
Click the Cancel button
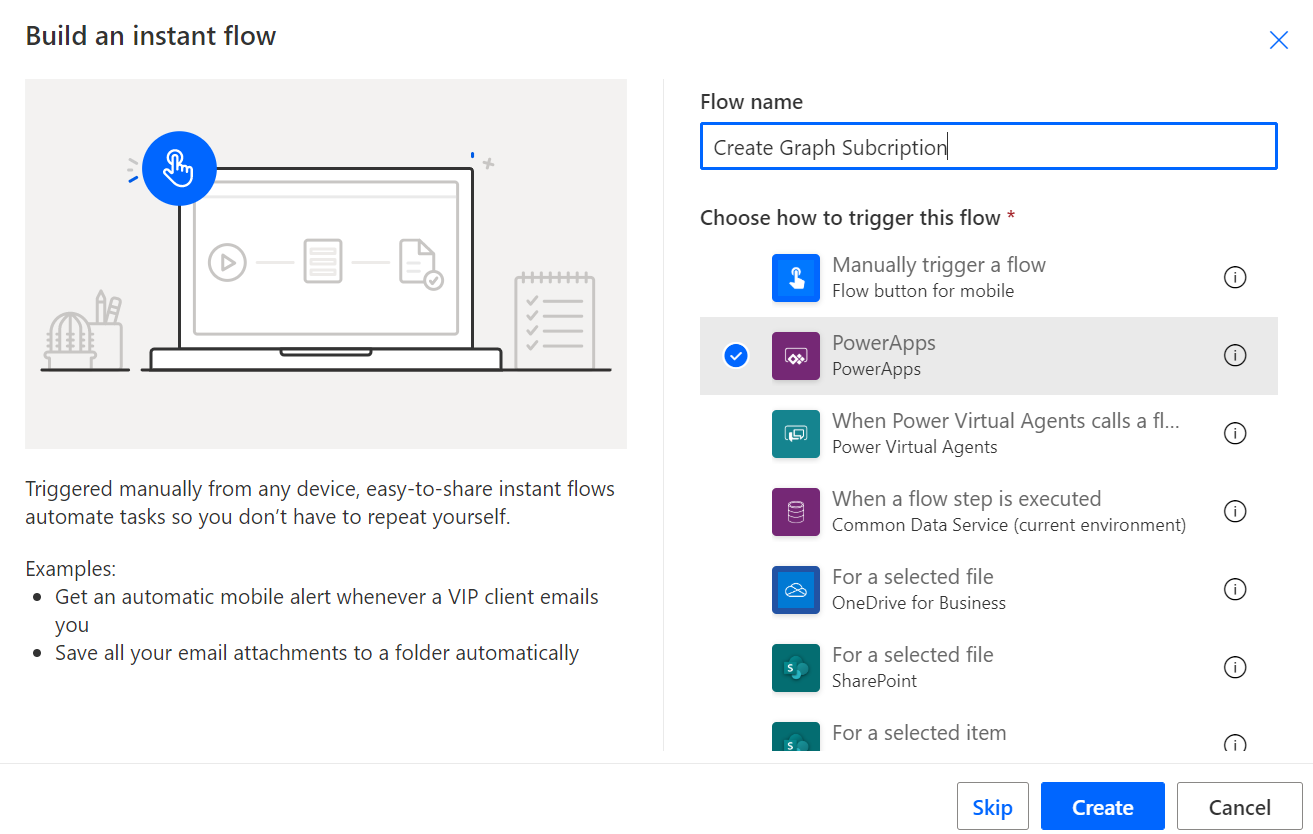1240,807
